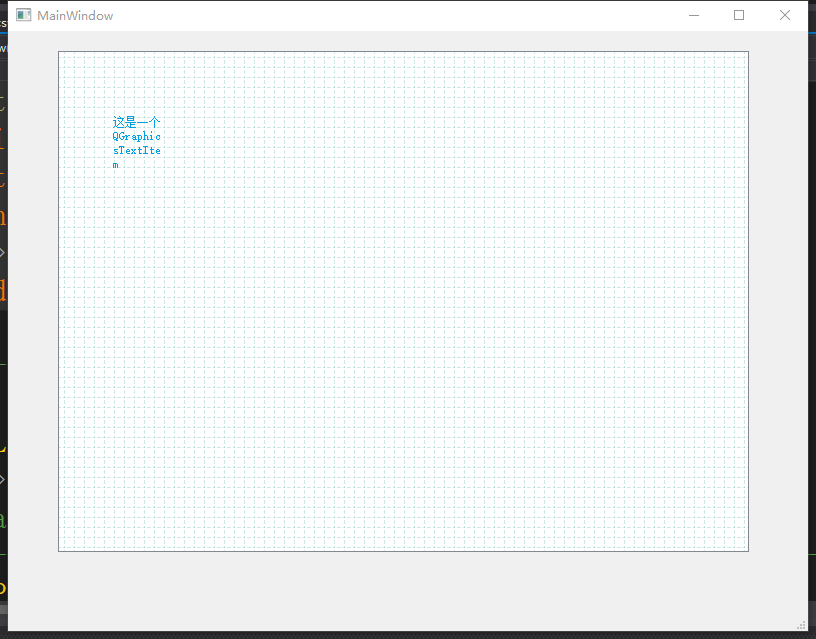816x639 pixels.
Task: Click the canvas border frame line
Action: coord(403,50)
